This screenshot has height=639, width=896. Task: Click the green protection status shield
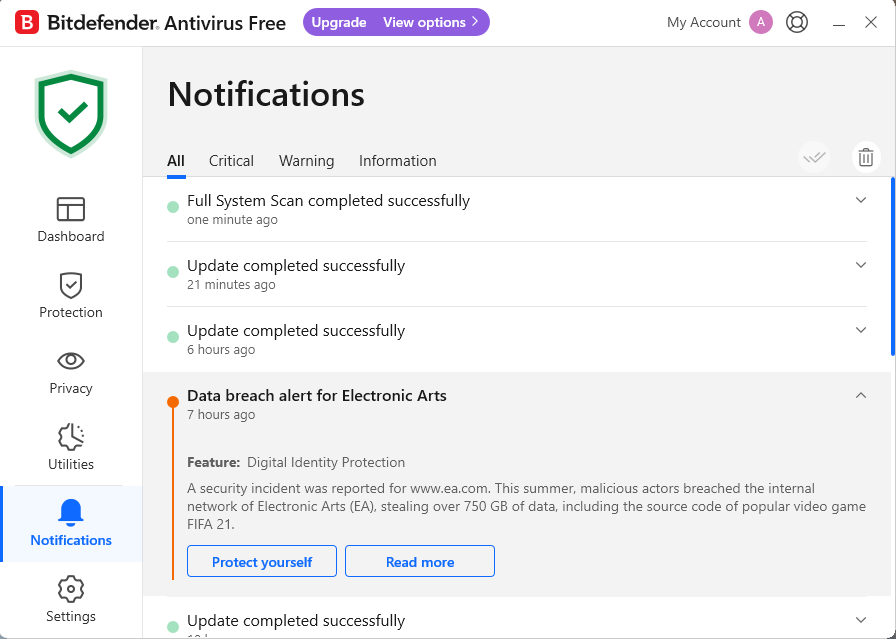pyautogui.click(x=71, y=113)
